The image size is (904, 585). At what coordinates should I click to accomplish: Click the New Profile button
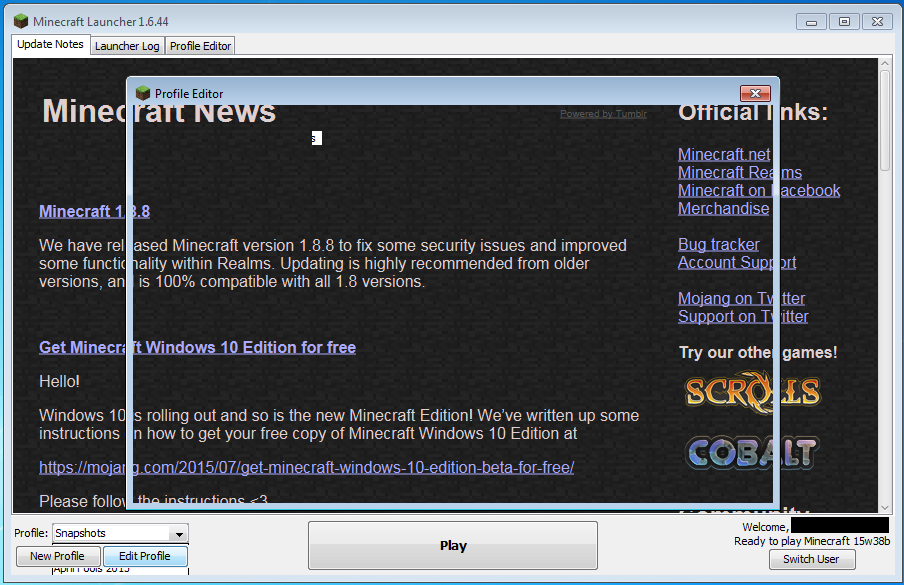(x=58, y=556)
